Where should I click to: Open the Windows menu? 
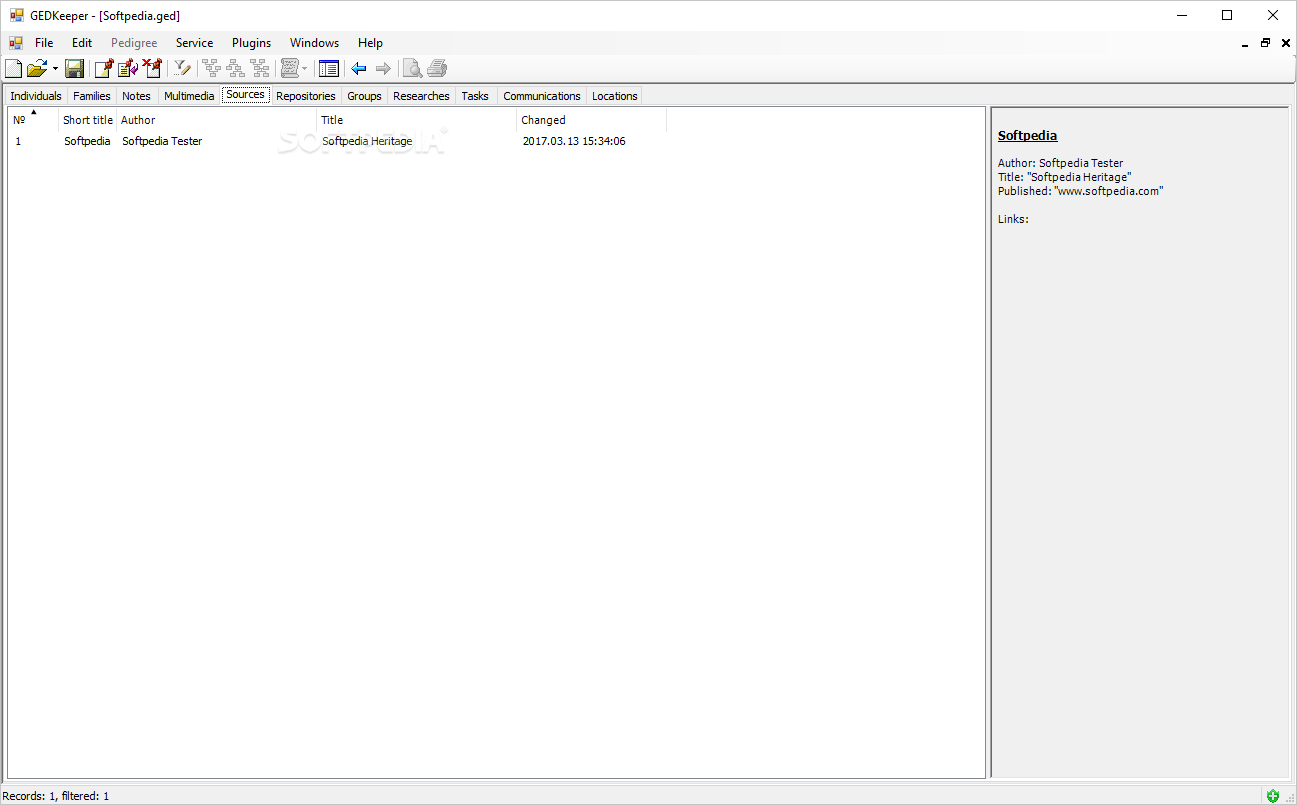point(314,43)
